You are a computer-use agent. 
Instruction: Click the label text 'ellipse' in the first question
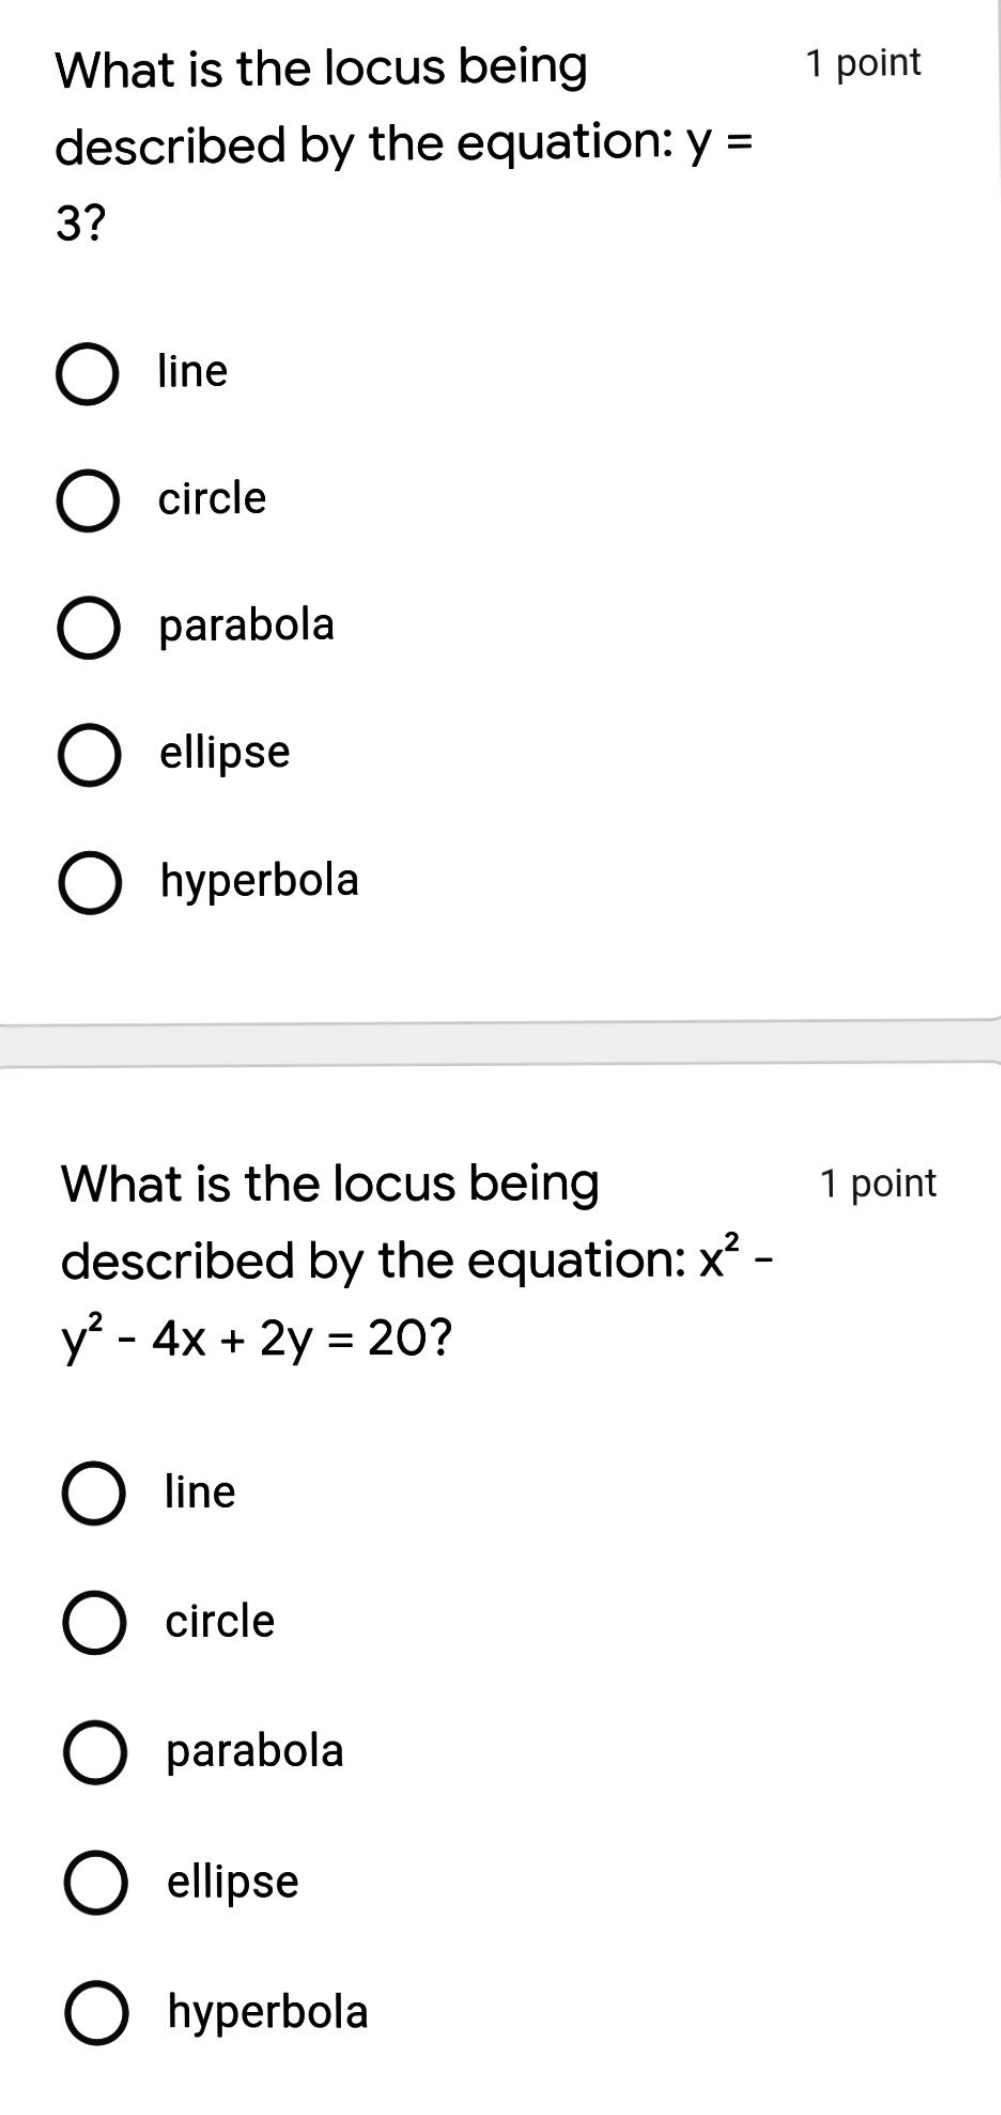[224, 753]
